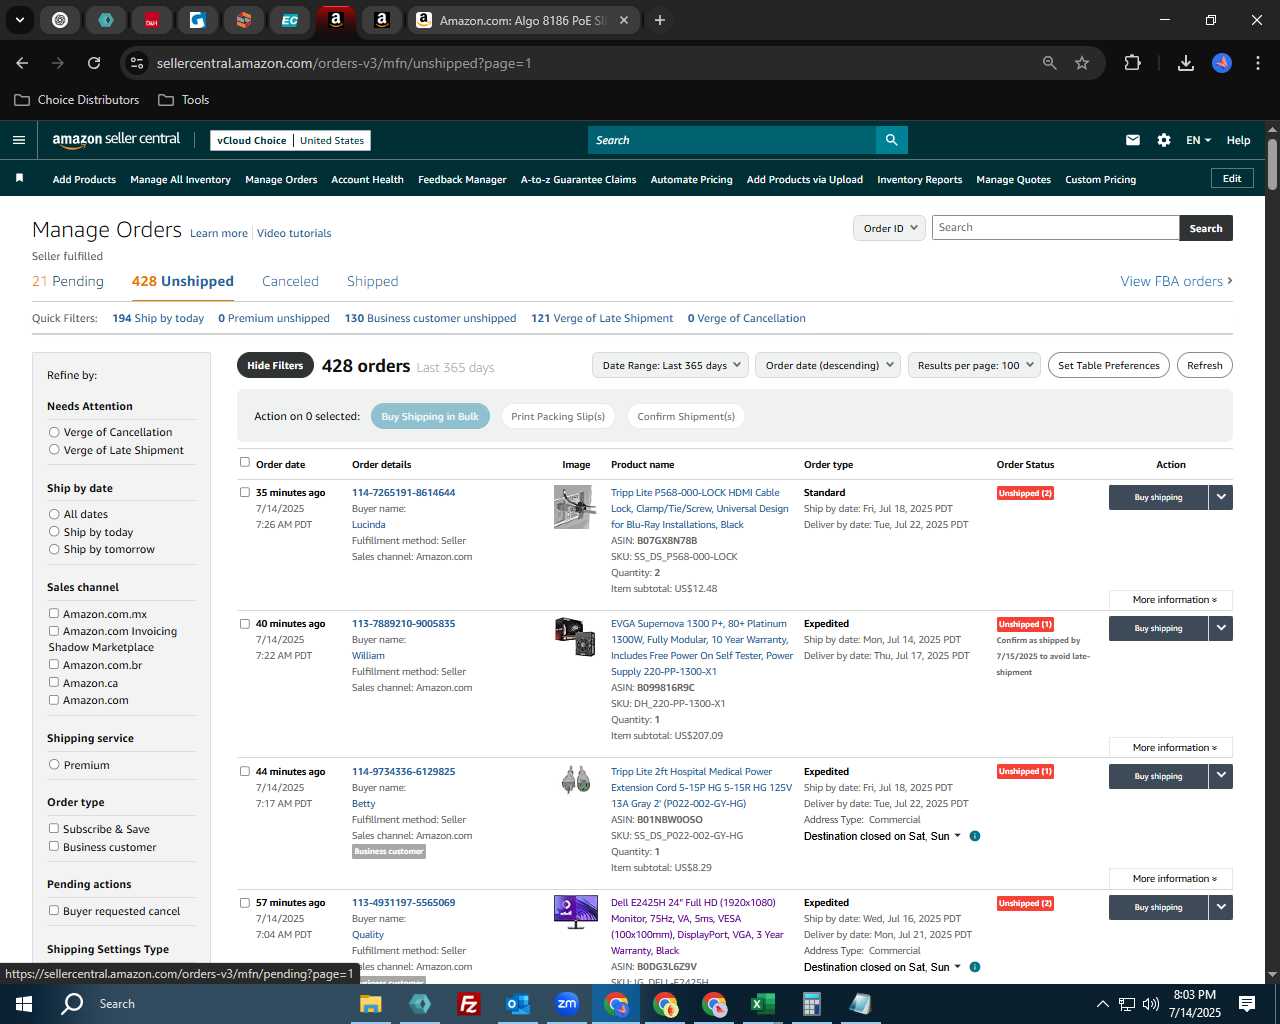Open Outlook from the taskbar
The width and height of the screenshot is (1280, 1024).
[x=517, y=1004]
